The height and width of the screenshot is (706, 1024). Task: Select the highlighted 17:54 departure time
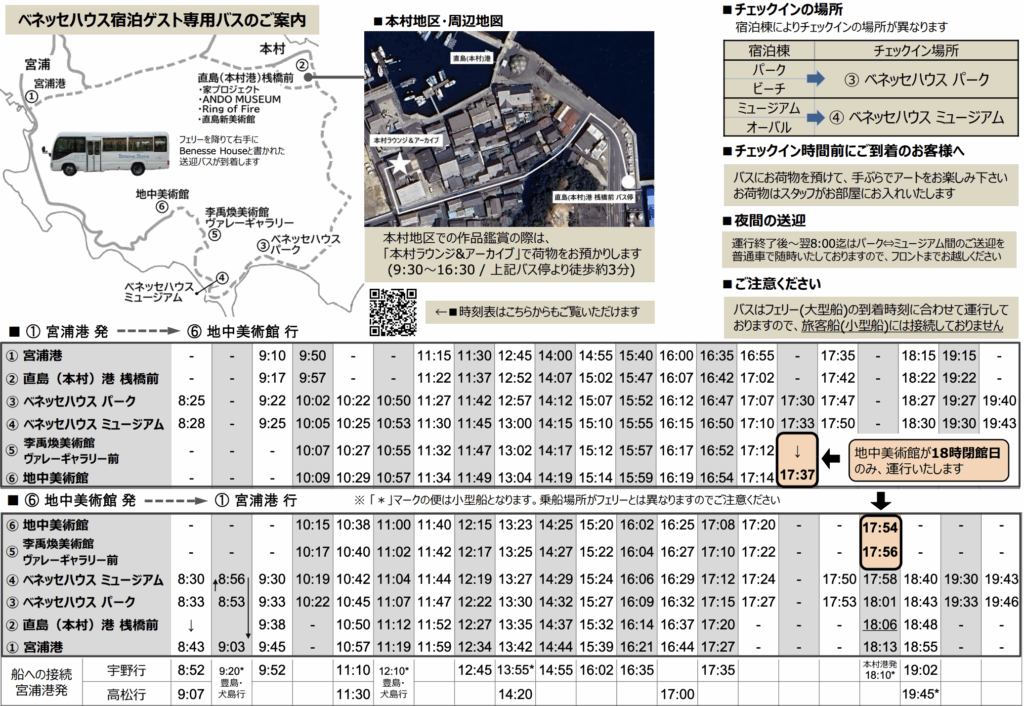pos(880,526)
